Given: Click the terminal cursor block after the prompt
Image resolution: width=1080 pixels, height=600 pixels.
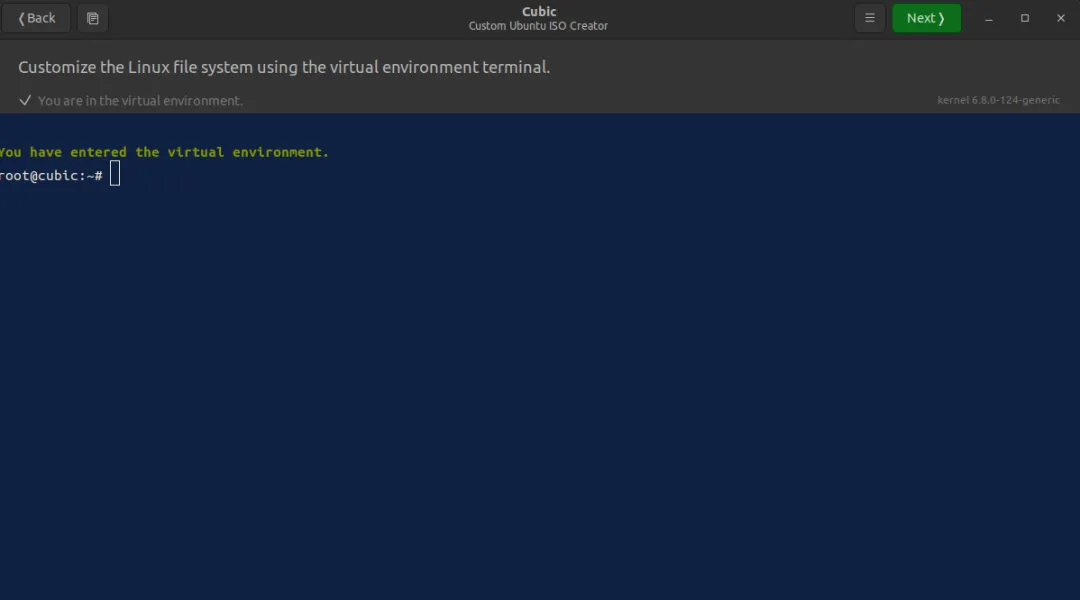Looking at the screenshot, I should [115, 174].
